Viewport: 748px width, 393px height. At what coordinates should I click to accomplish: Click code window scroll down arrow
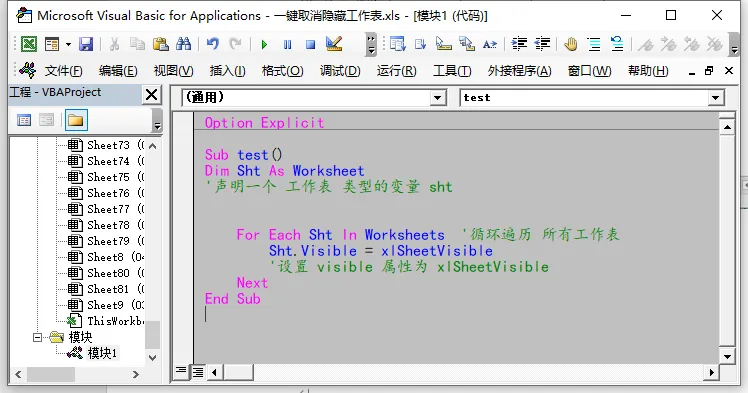point(727,356)
